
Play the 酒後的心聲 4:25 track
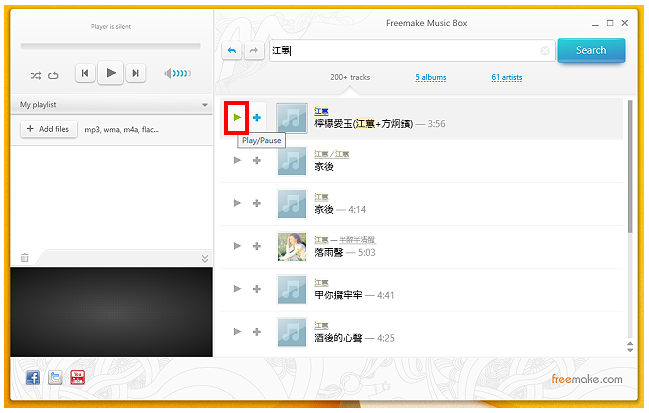click(237, 331)
